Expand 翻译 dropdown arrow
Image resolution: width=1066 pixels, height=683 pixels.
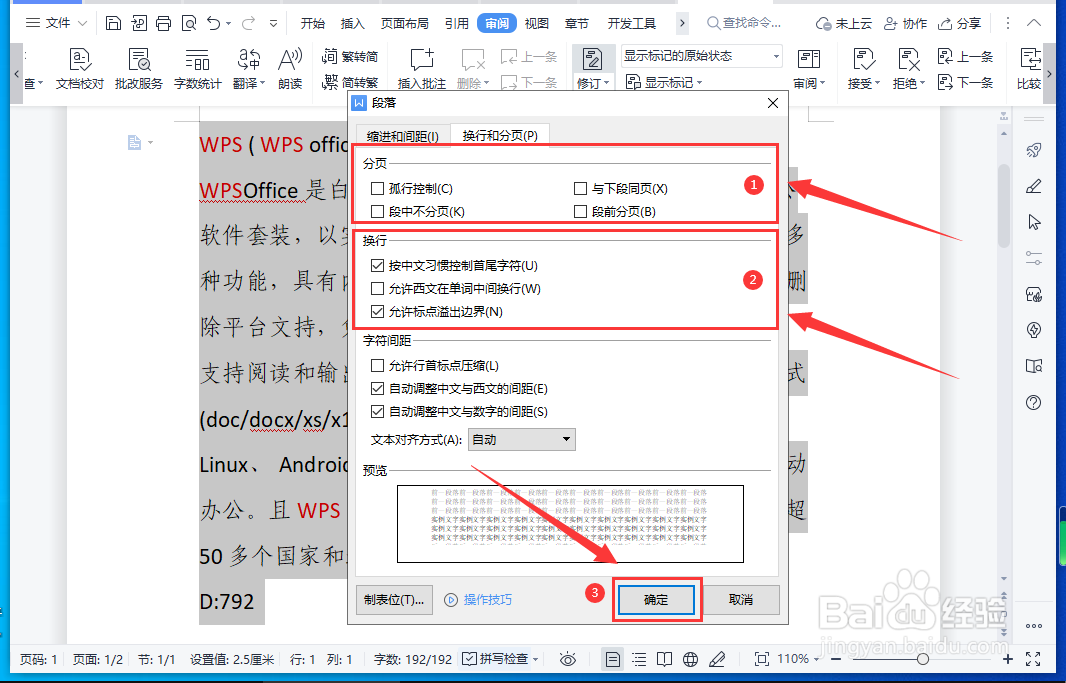(x=262, y=83)
